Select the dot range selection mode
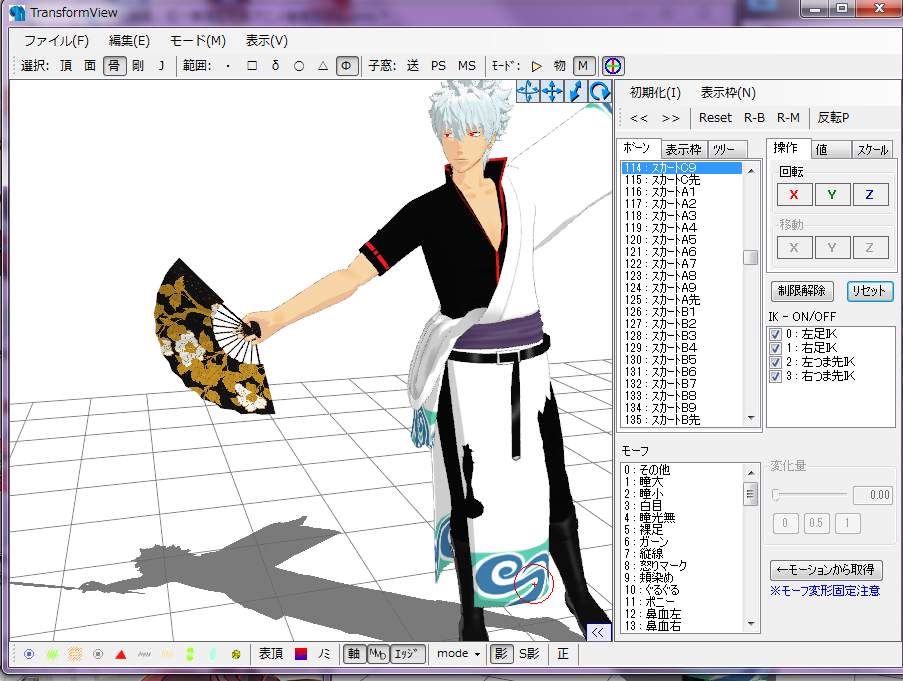This screenshot has height=681, width=903. pyautogui.click(x=228, y=66)
